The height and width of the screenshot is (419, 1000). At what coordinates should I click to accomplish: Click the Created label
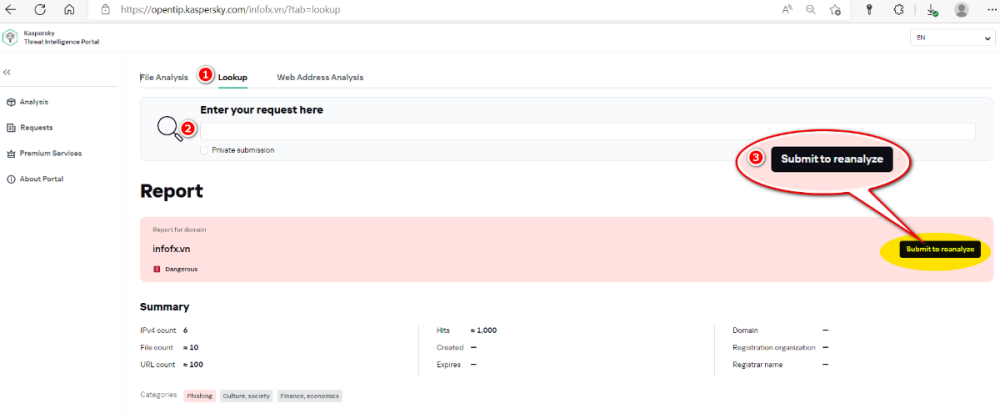click(450, 348)
